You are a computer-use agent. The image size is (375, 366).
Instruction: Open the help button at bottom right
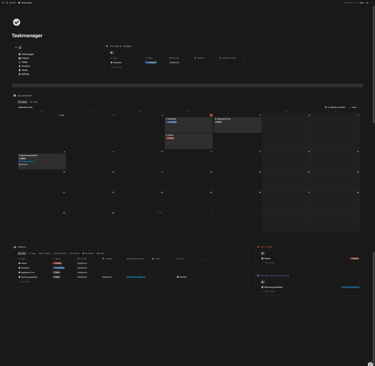370,364
